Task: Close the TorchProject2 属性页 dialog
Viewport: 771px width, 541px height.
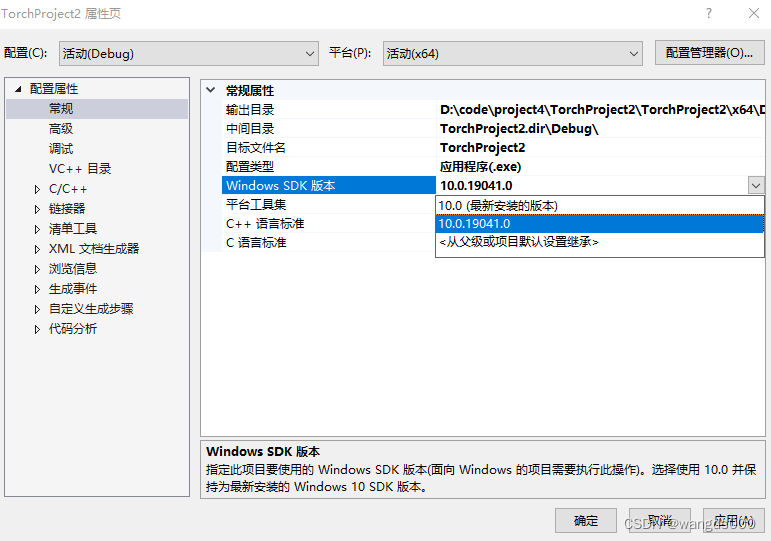Action: coord(754,13)
